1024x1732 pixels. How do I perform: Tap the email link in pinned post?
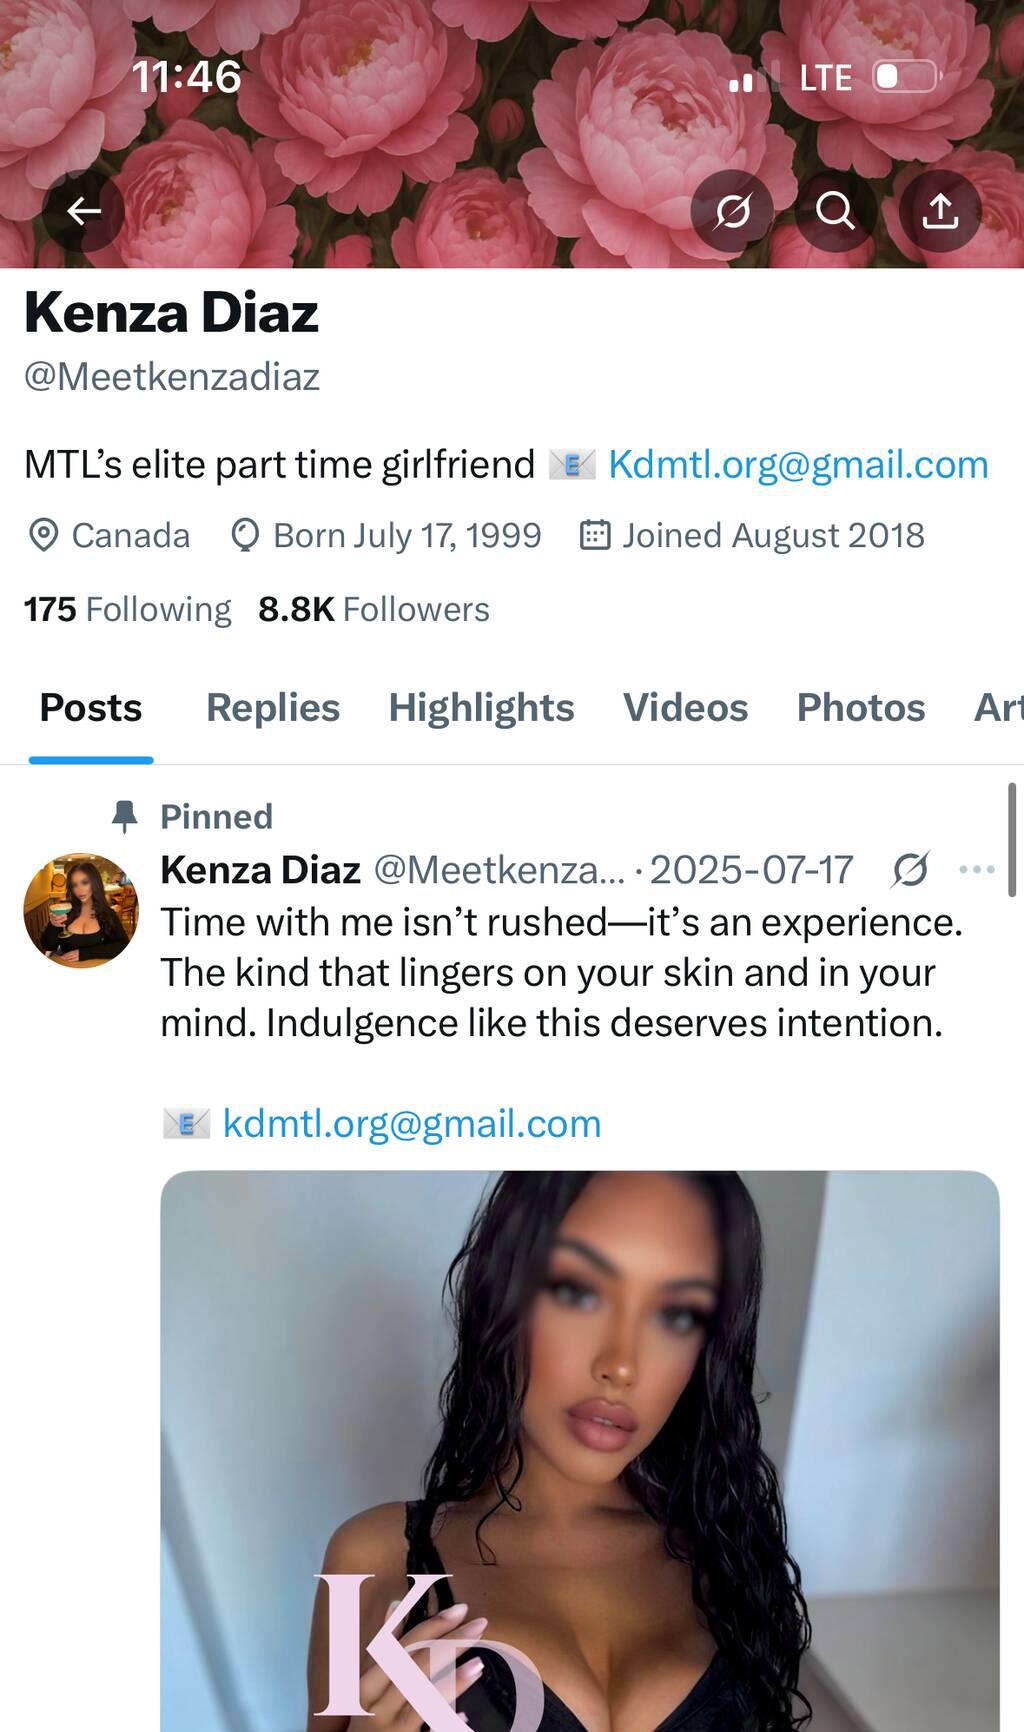tap(411, 1123)
